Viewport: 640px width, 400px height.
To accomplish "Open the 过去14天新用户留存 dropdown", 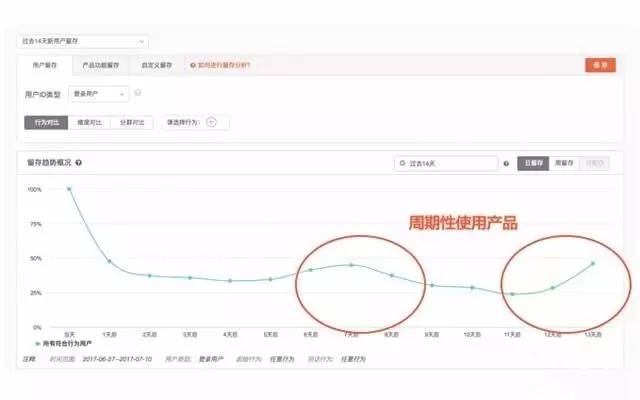I will [83, 41].
